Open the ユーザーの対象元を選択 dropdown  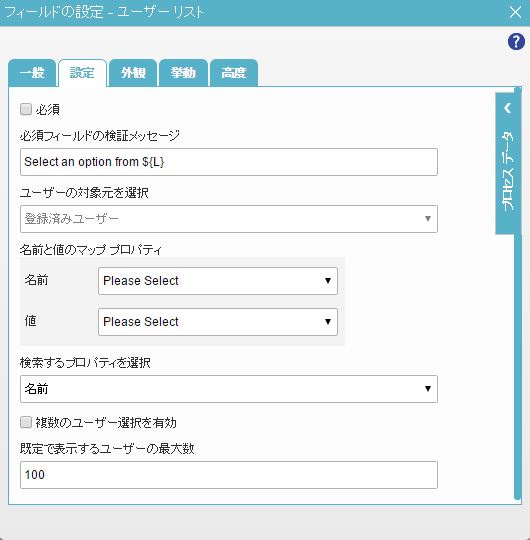tap(229, 219)
